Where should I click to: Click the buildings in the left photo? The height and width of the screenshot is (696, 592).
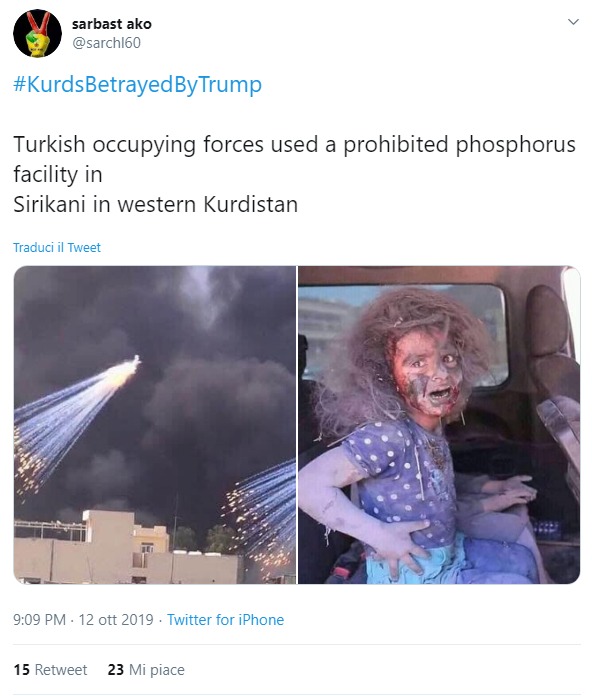click(x=129, y=549)
